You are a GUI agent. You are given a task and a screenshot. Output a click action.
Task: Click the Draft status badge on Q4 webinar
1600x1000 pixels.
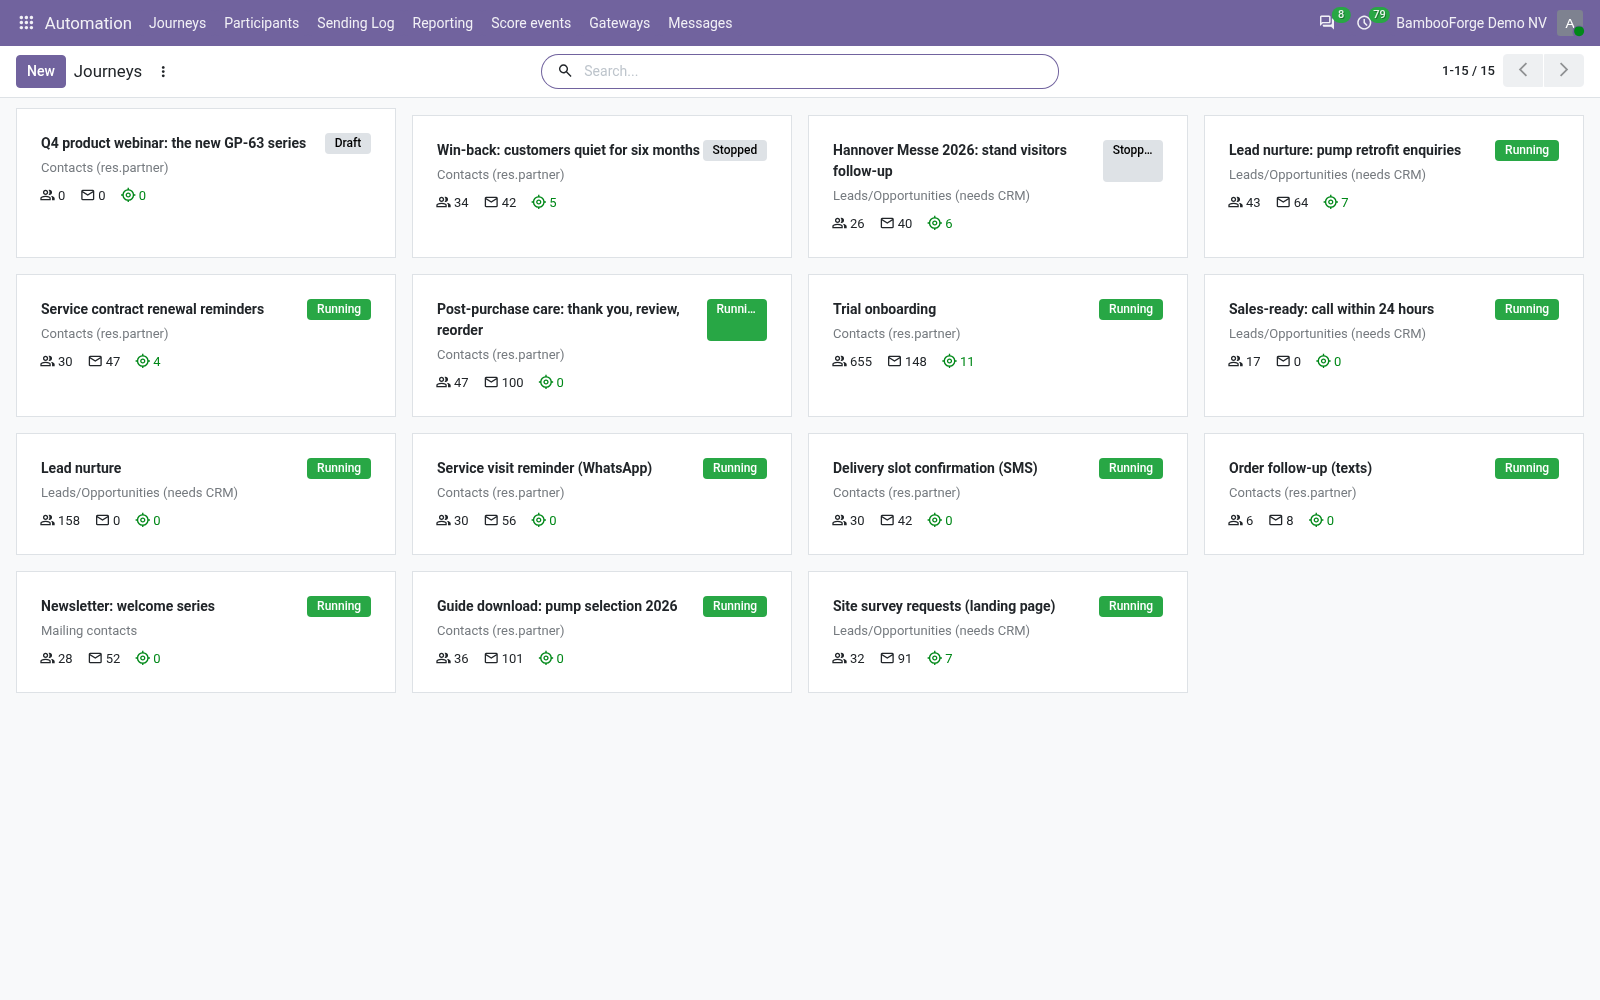coord(348,143)
